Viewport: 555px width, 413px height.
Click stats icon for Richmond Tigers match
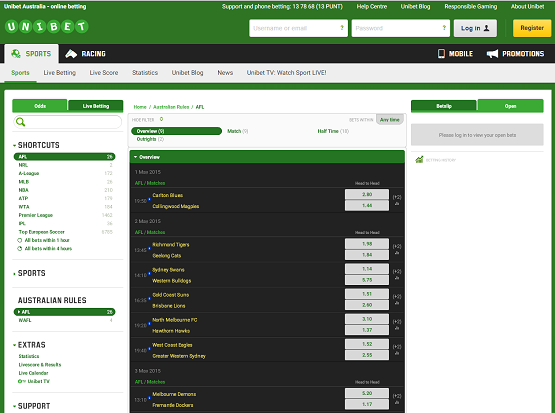[397, 253]
